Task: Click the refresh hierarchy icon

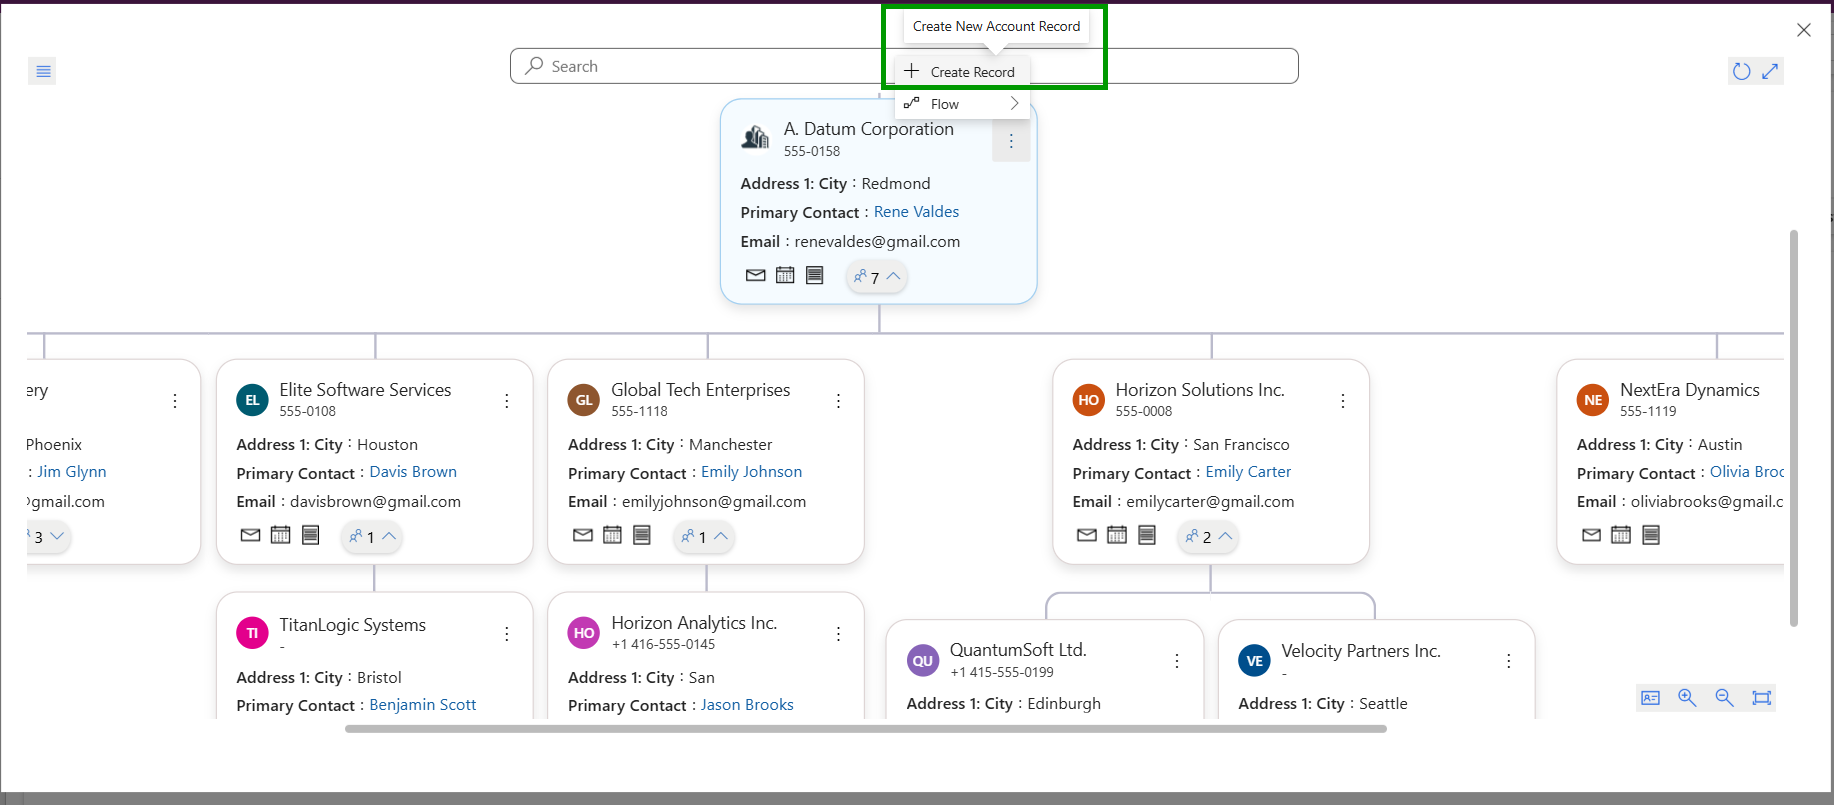Action: tap(1742, 71)
